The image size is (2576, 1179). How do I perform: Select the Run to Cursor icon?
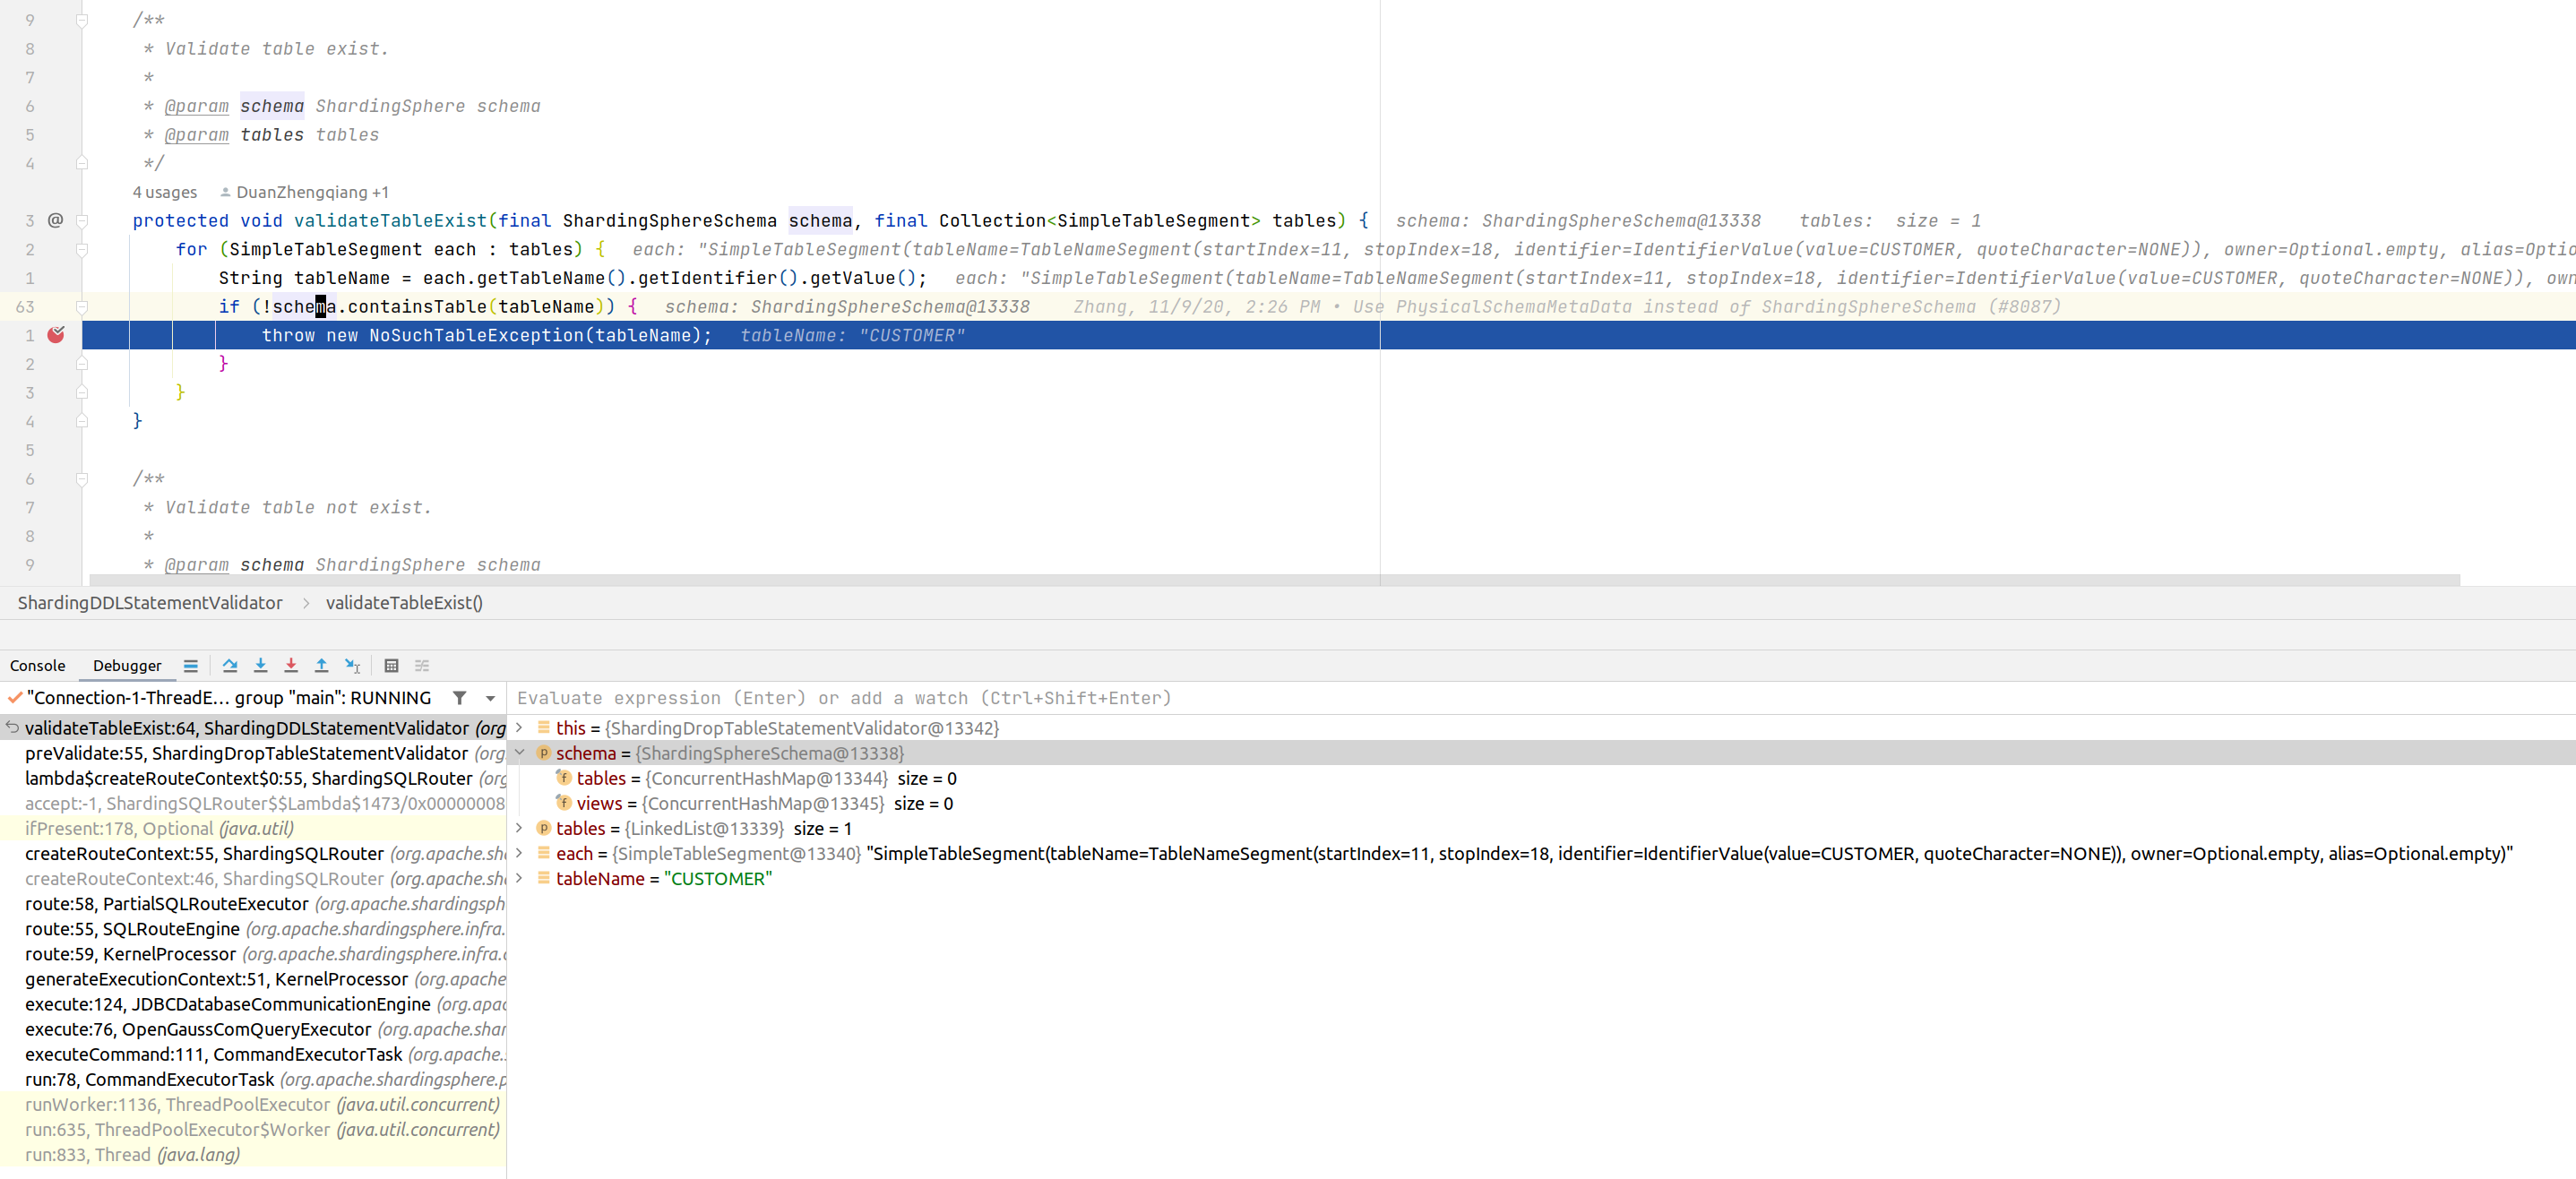coord(352,665)
